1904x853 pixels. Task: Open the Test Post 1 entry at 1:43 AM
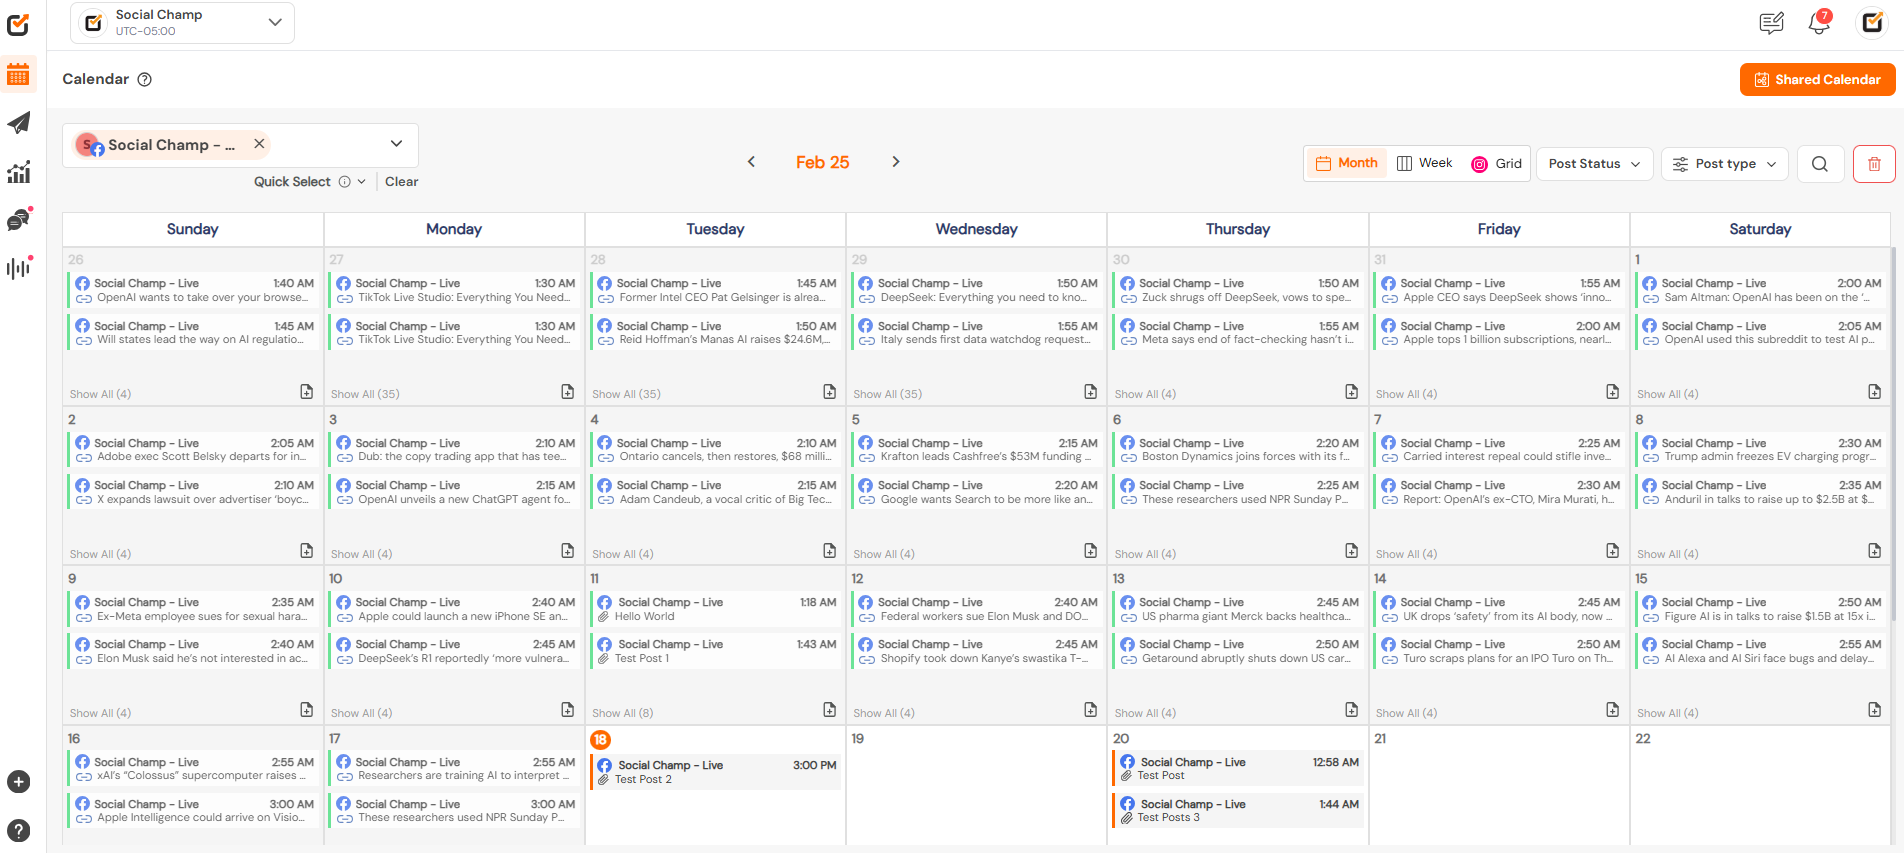point(715,651)
